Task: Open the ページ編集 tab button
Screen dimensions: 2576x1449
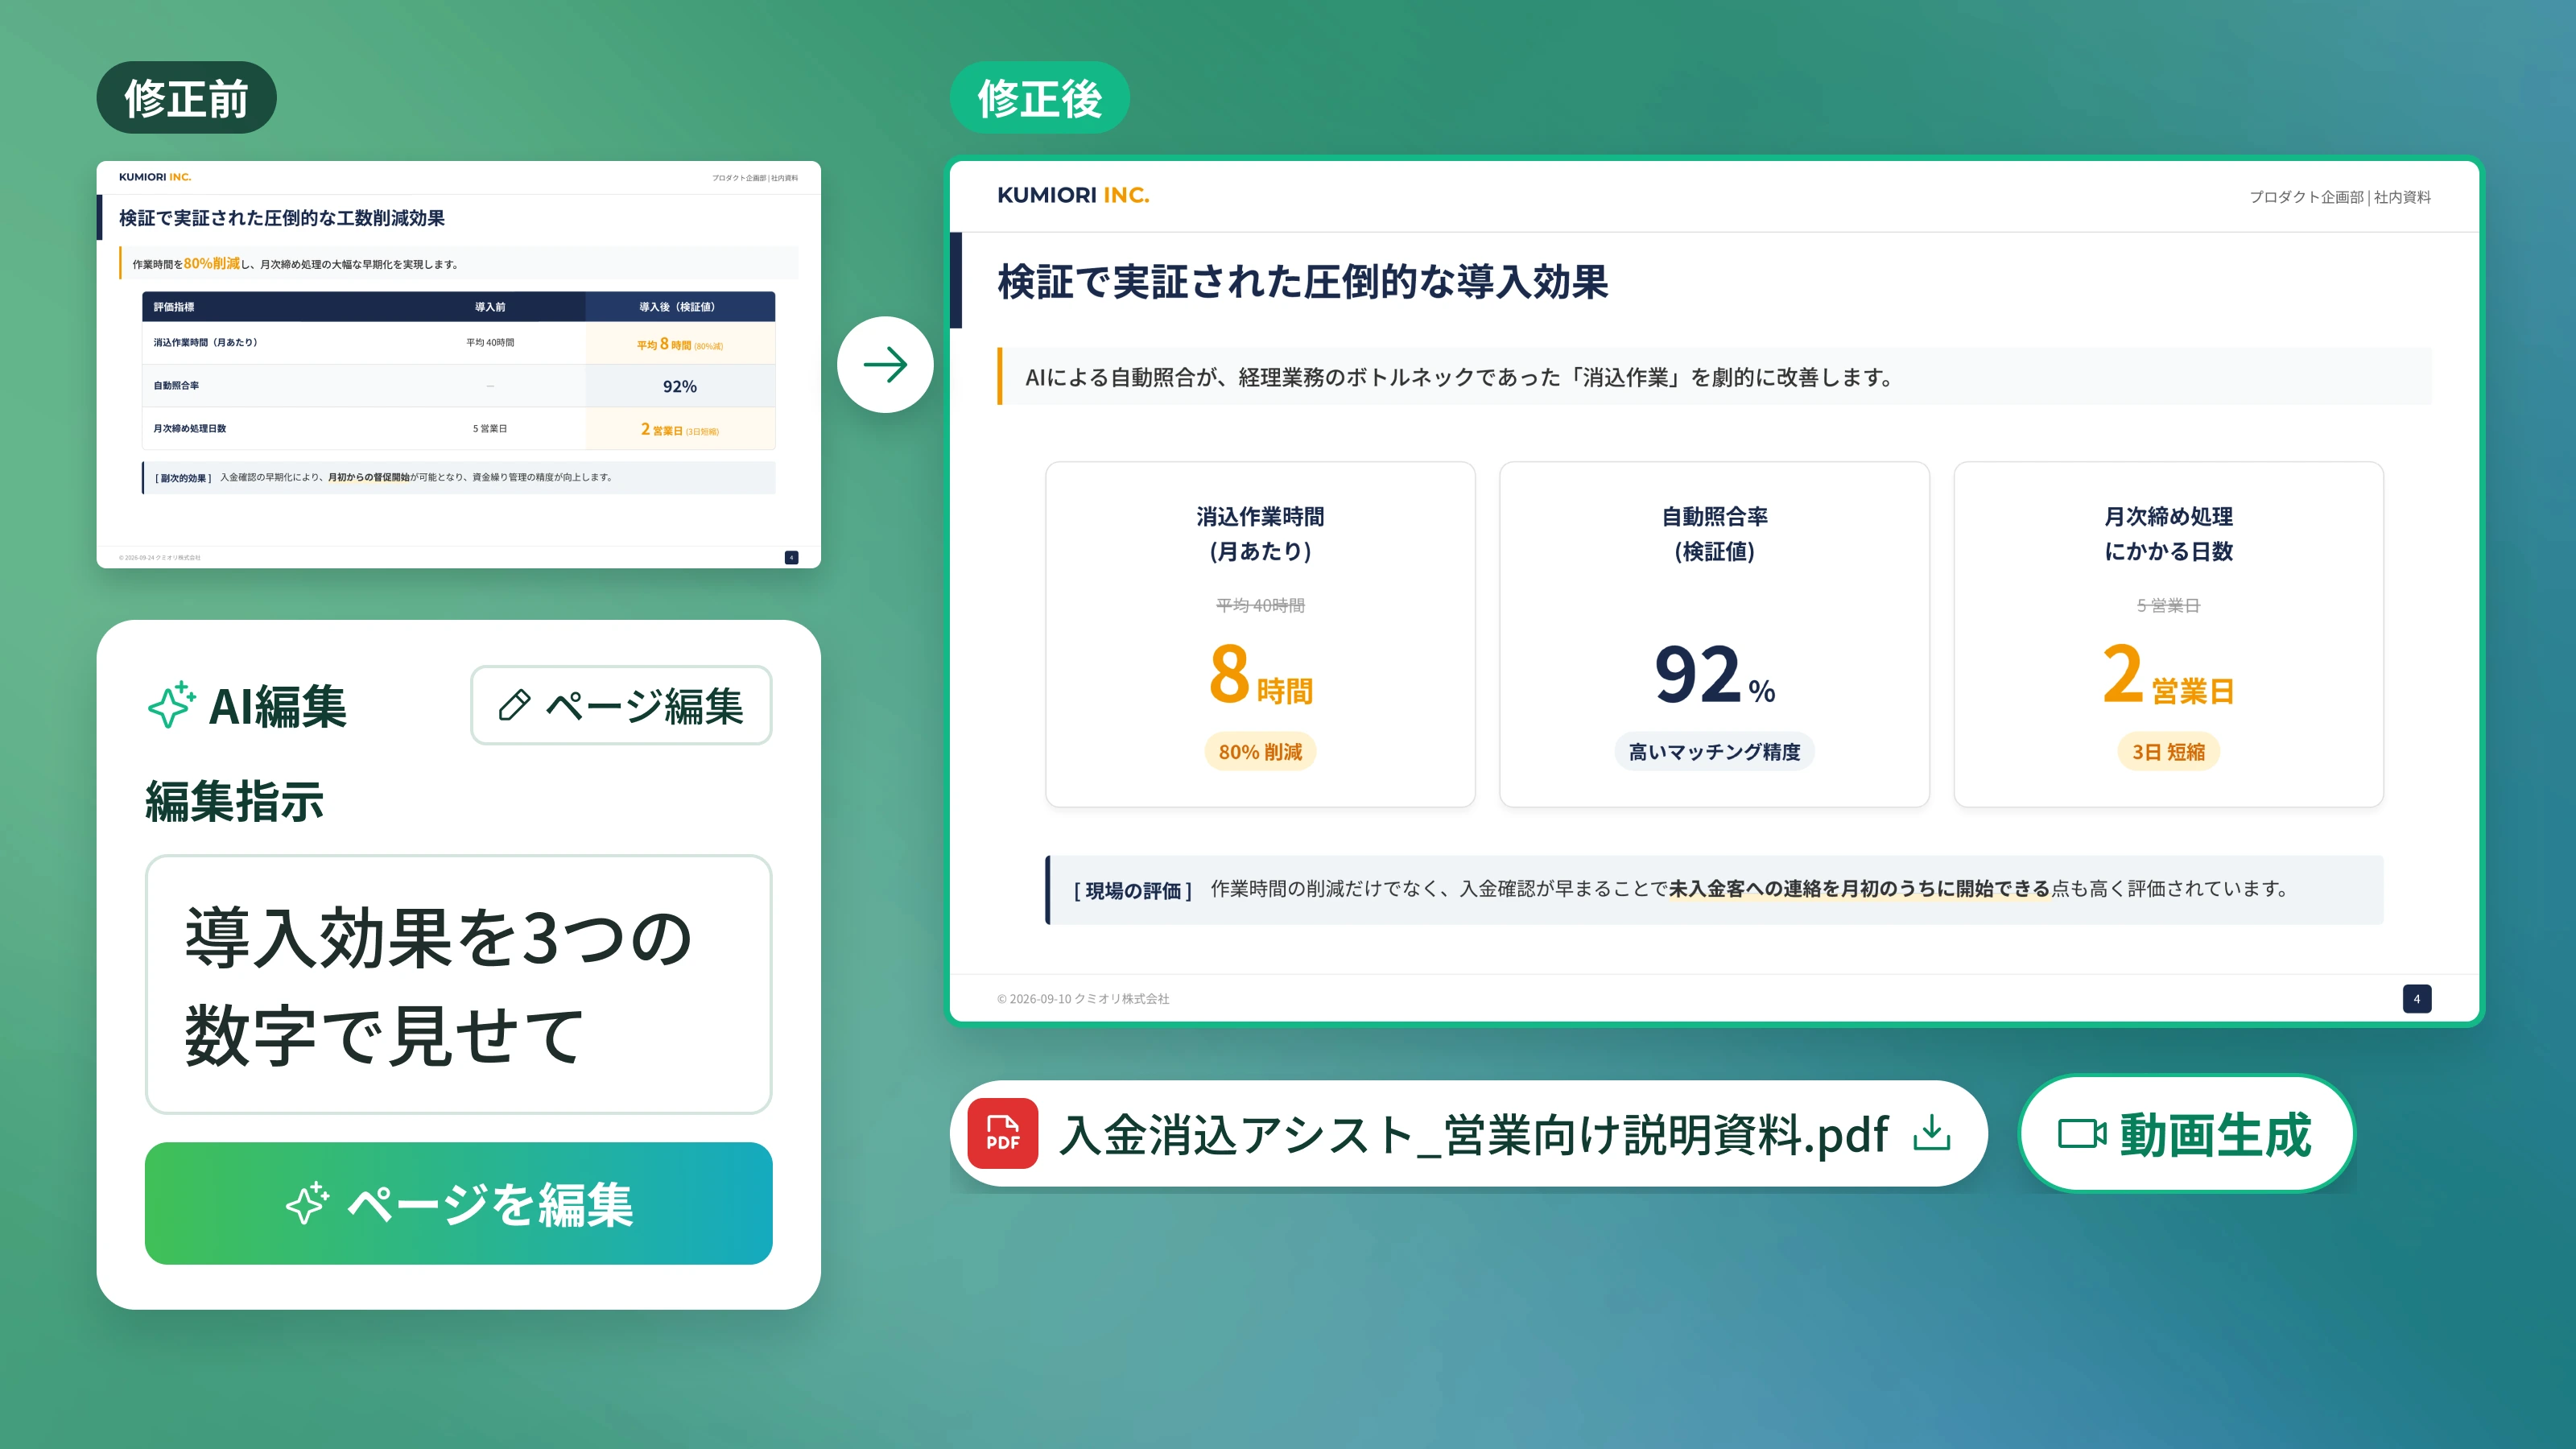Action: (621, 705)
